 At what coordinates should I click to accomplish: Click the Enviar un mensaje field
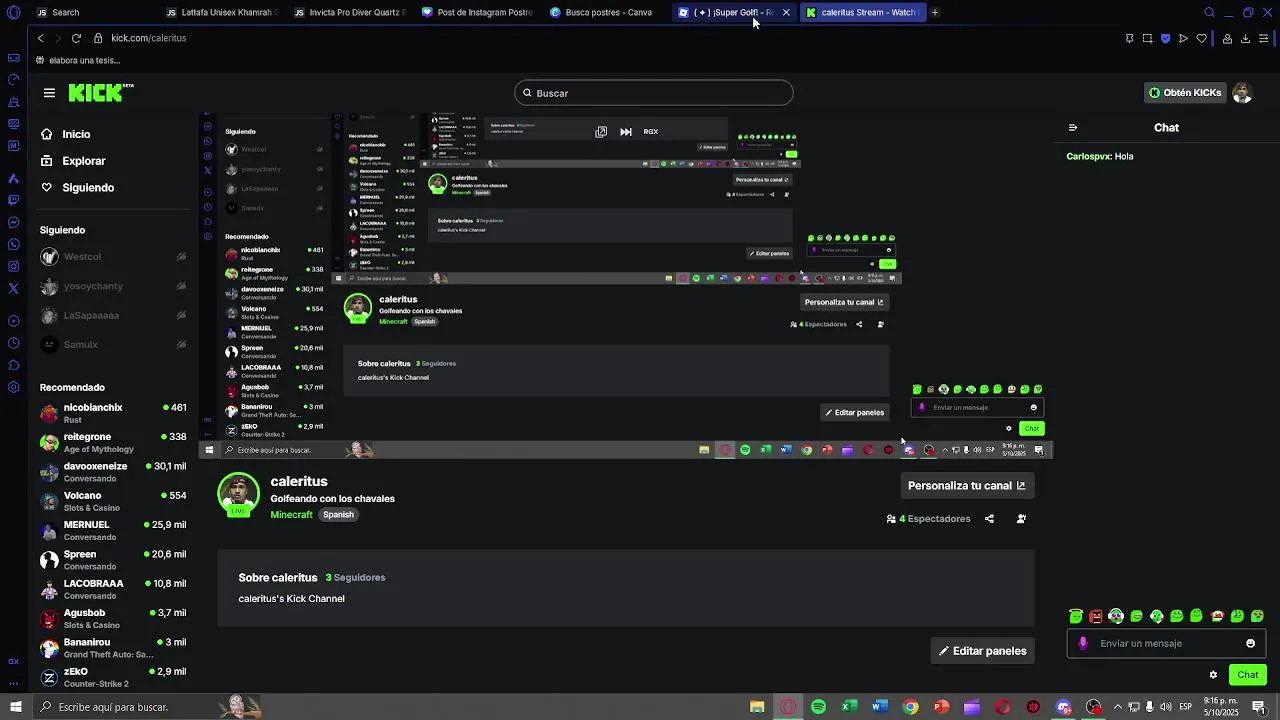click(x=1168, y=644)
